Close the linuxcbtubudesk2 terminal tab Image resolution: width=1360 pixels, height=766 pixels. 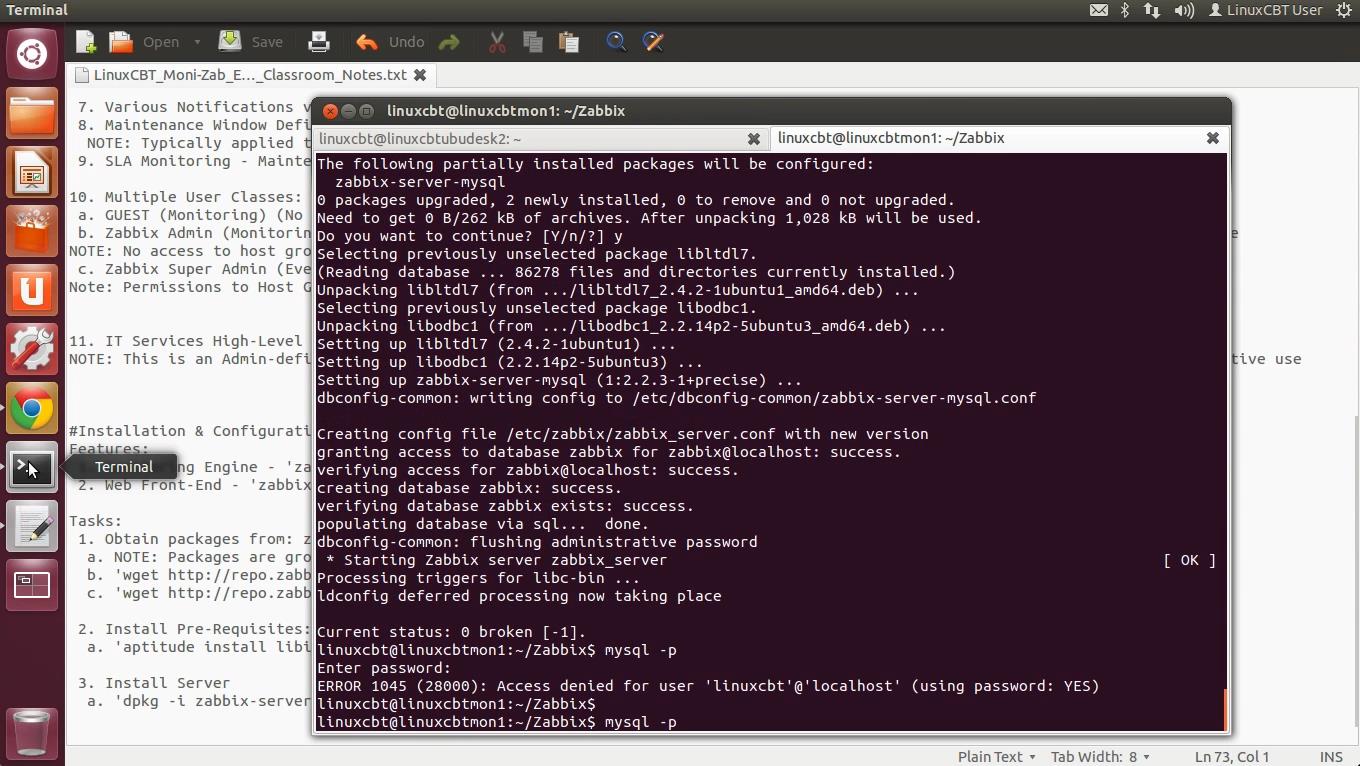point(754,139)
